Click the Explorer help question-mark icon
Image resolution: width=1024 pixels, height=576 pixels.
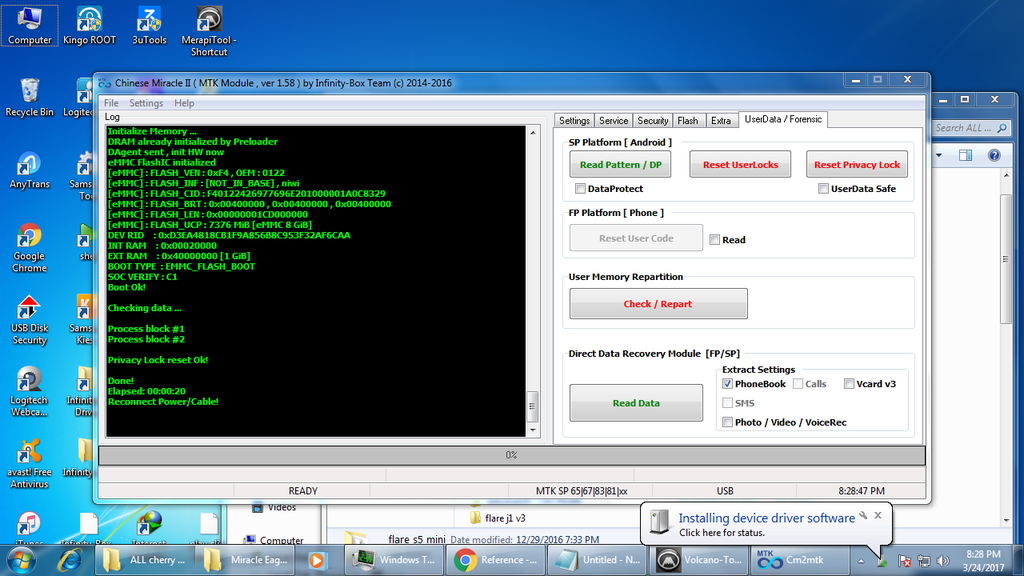(x=994, y=155)
